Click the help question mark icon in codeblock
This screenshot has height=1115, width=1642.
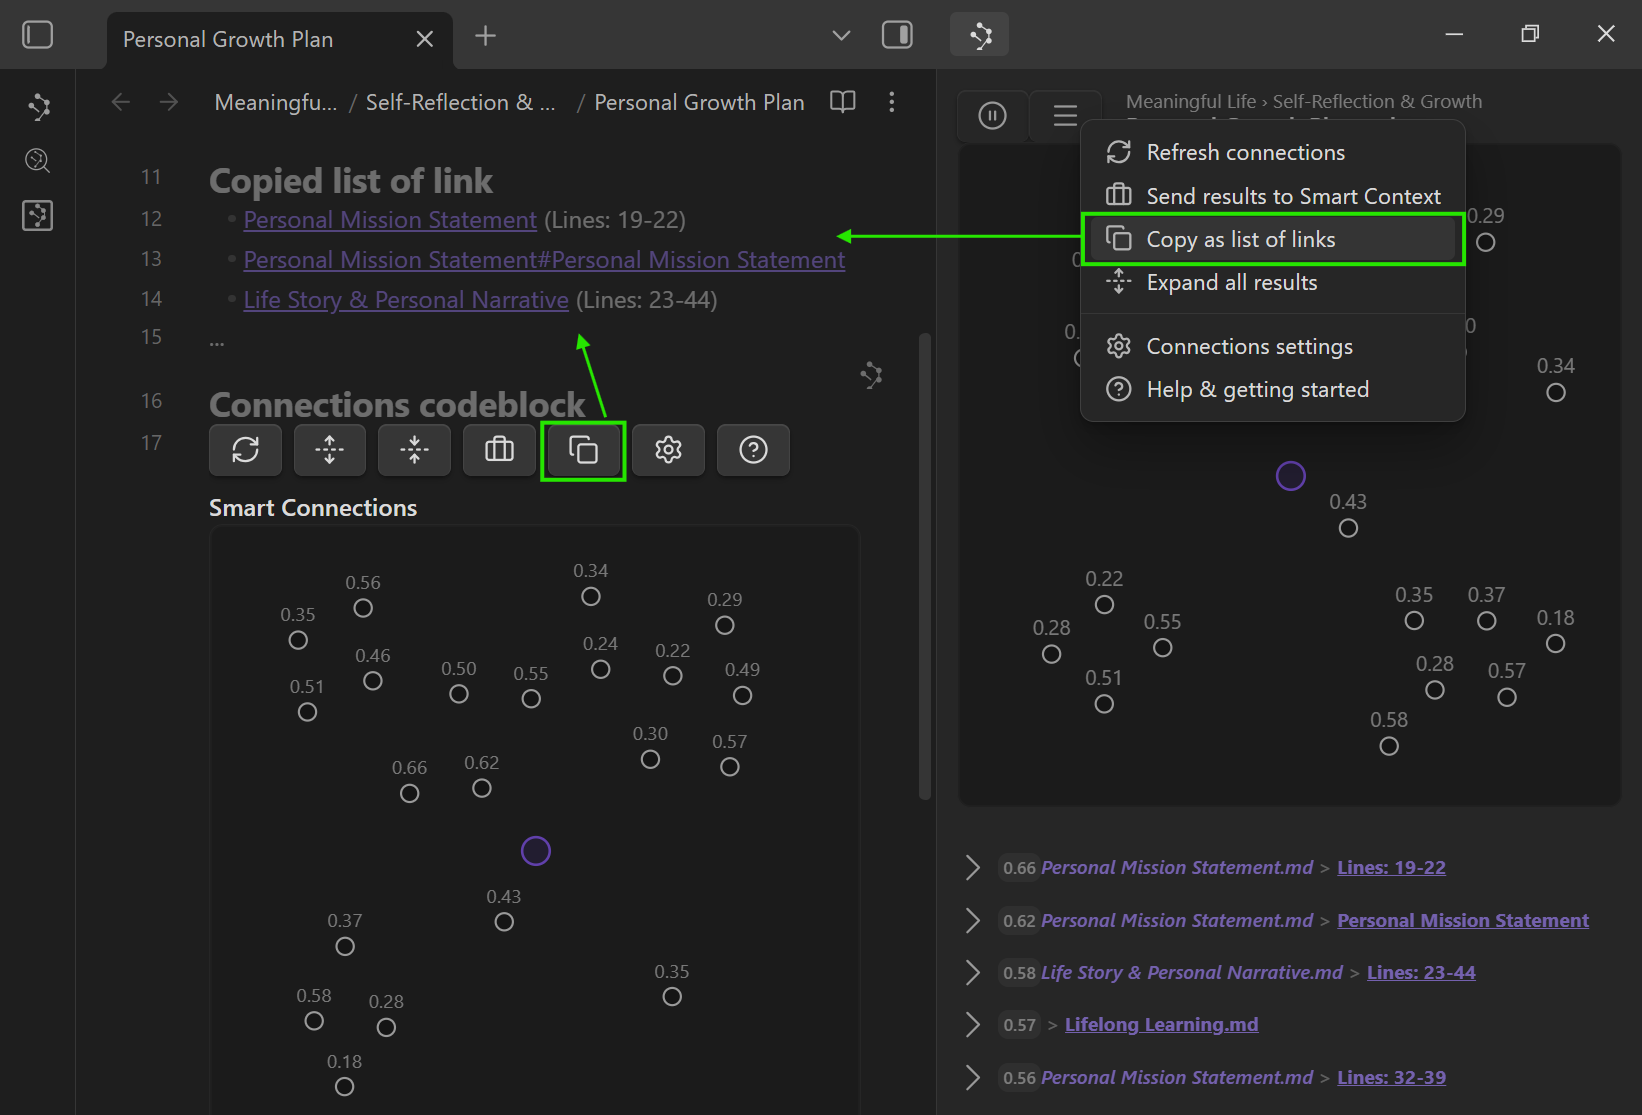[753, 450]
